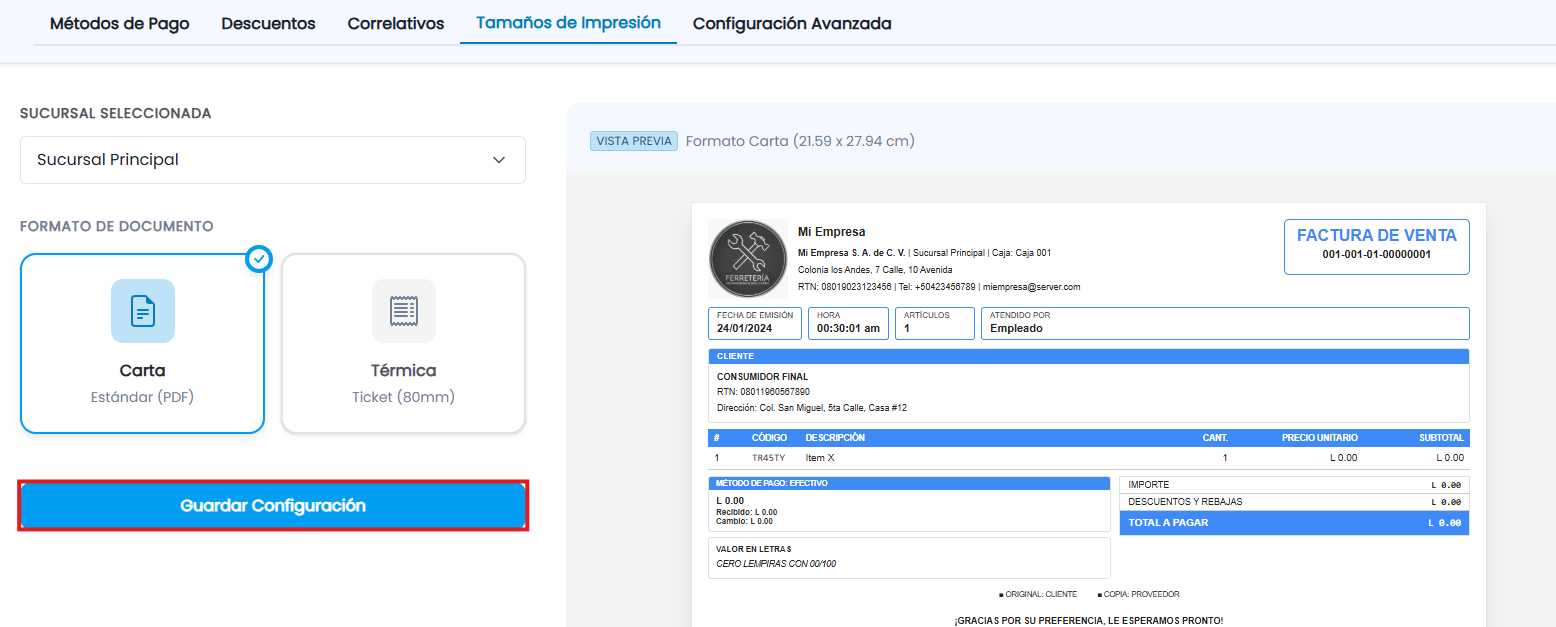Viewport: 1556px width, 627px height.
Task: Click the blue checkmark badge on Carta
Action: tap(259, 259)
